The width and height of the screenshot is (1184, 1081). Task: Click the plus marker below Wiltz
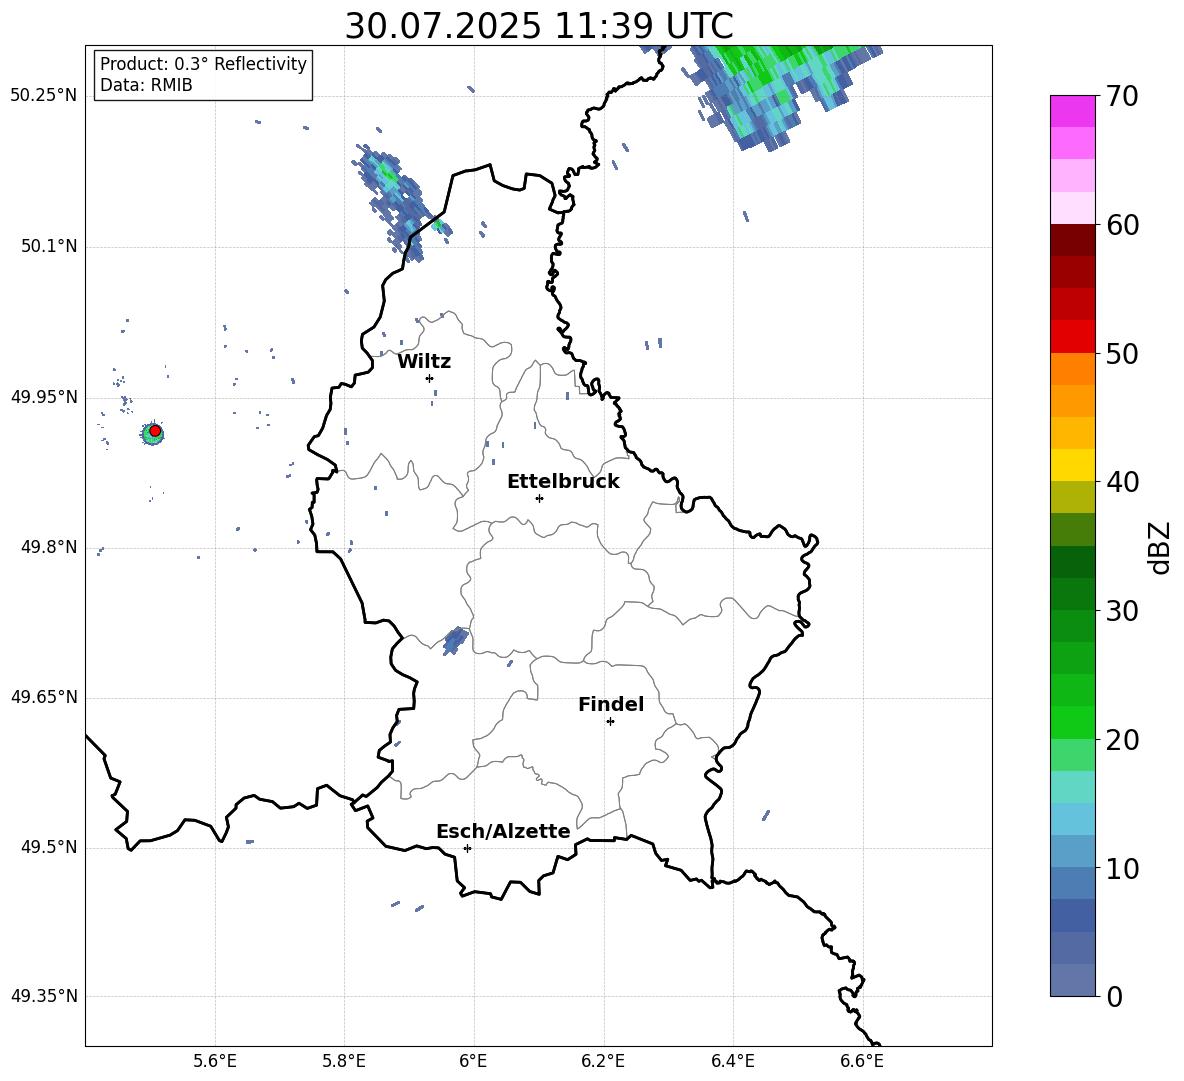[430, 378]
